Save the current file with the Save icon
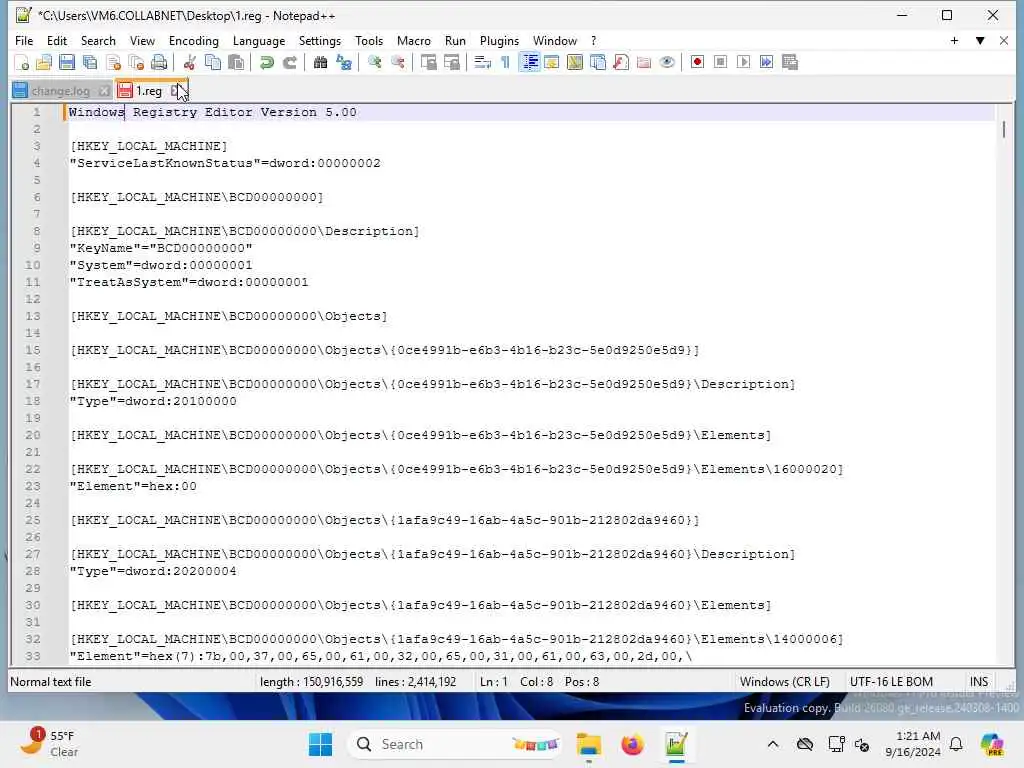The width and height of the screenshot is (1024, 768). pyautogui.click(x=67, y=62)
